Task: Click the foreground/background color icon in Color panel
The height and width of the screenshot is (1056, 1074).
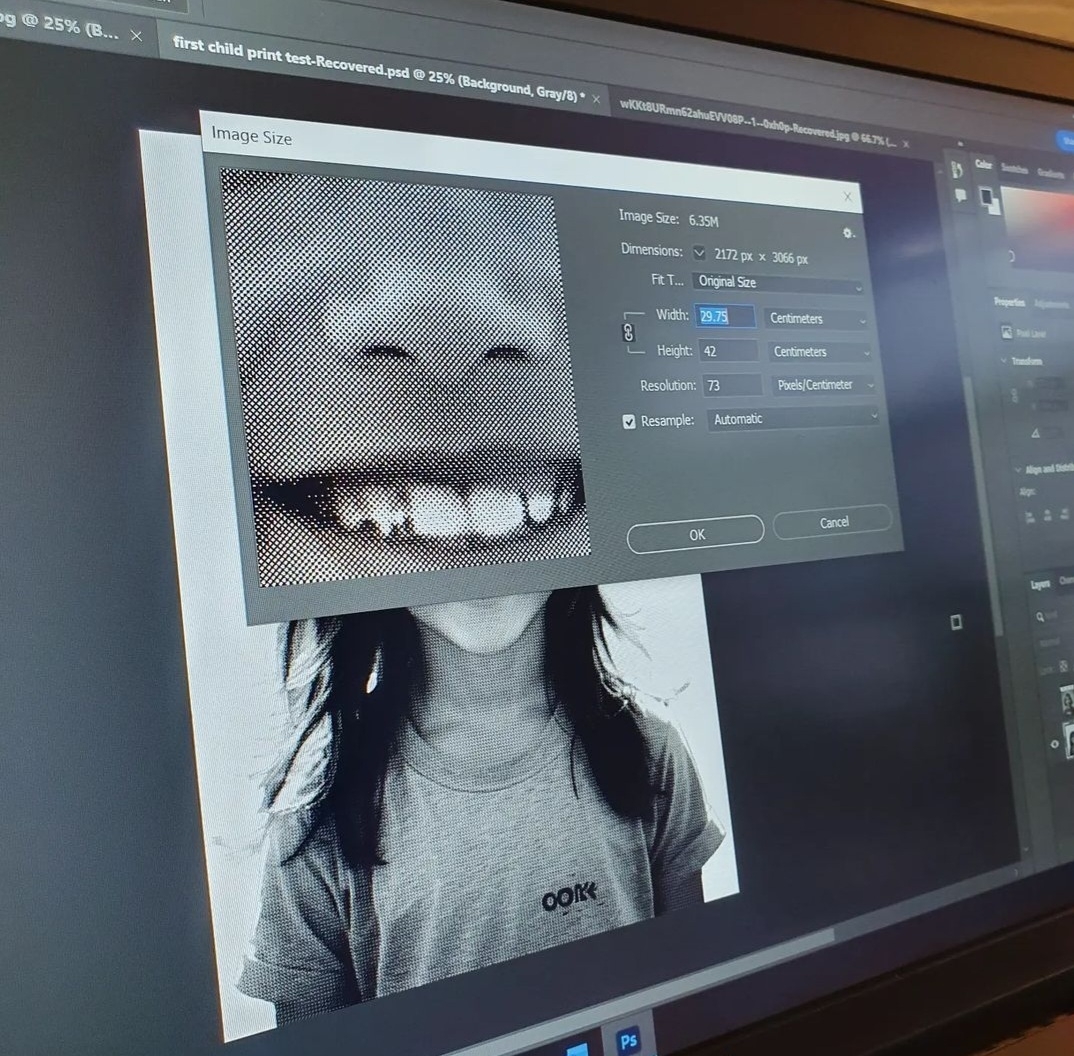Action: pos(989,200)
